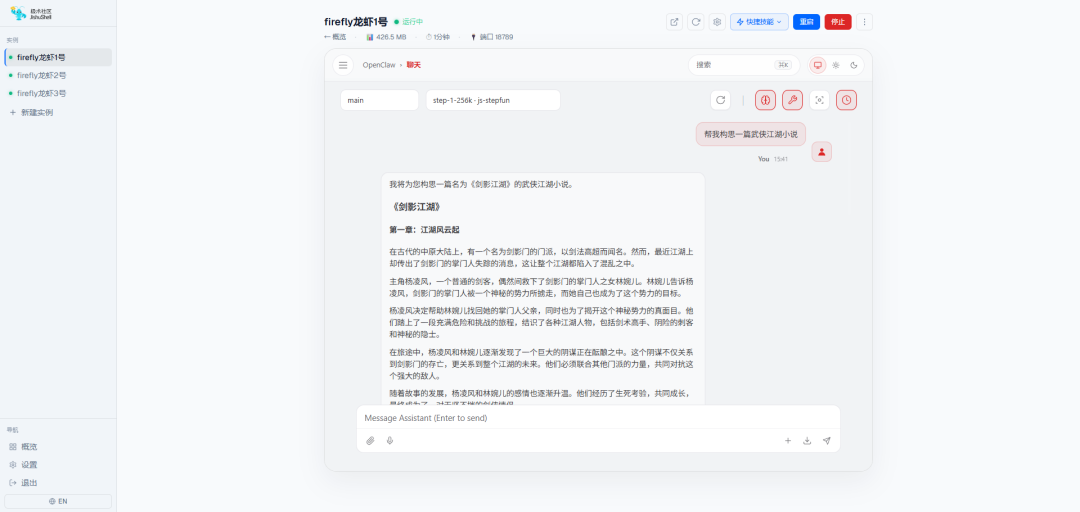Open the instance in a new window icon
Image resolution: width=1080 pixels, height=512 pixels.
pyautogui.click(x=674, y=22)
